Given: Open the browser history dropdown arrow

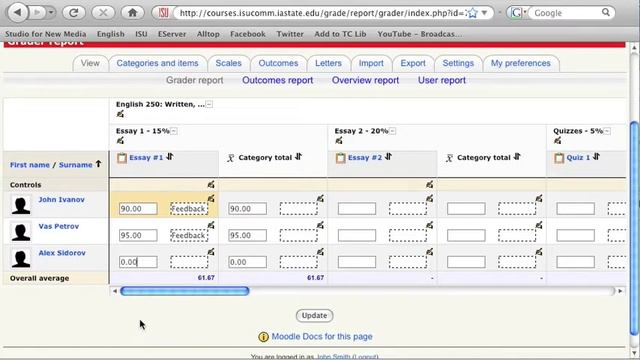Looking at the screenshot, I should tap(51, 13).
